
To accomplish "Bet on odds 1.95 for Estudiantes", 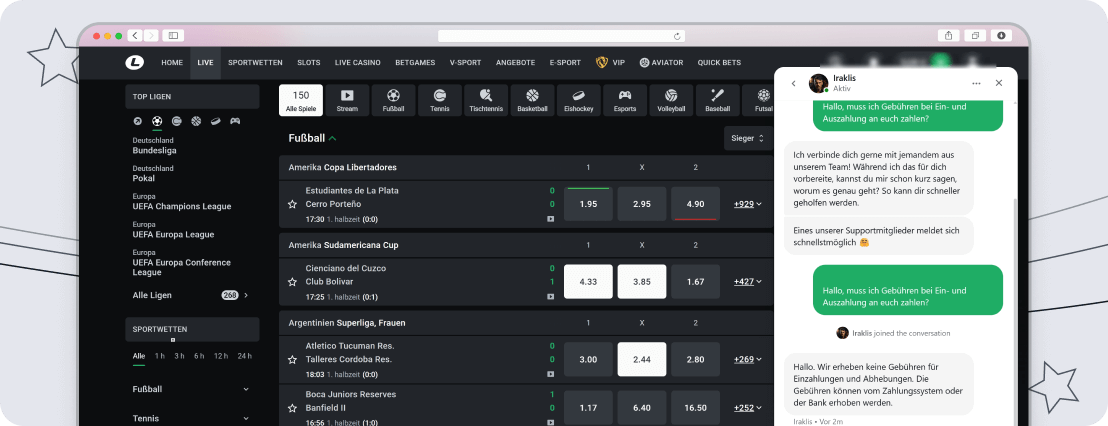I will pyautogui.click(x=589, y=204).
